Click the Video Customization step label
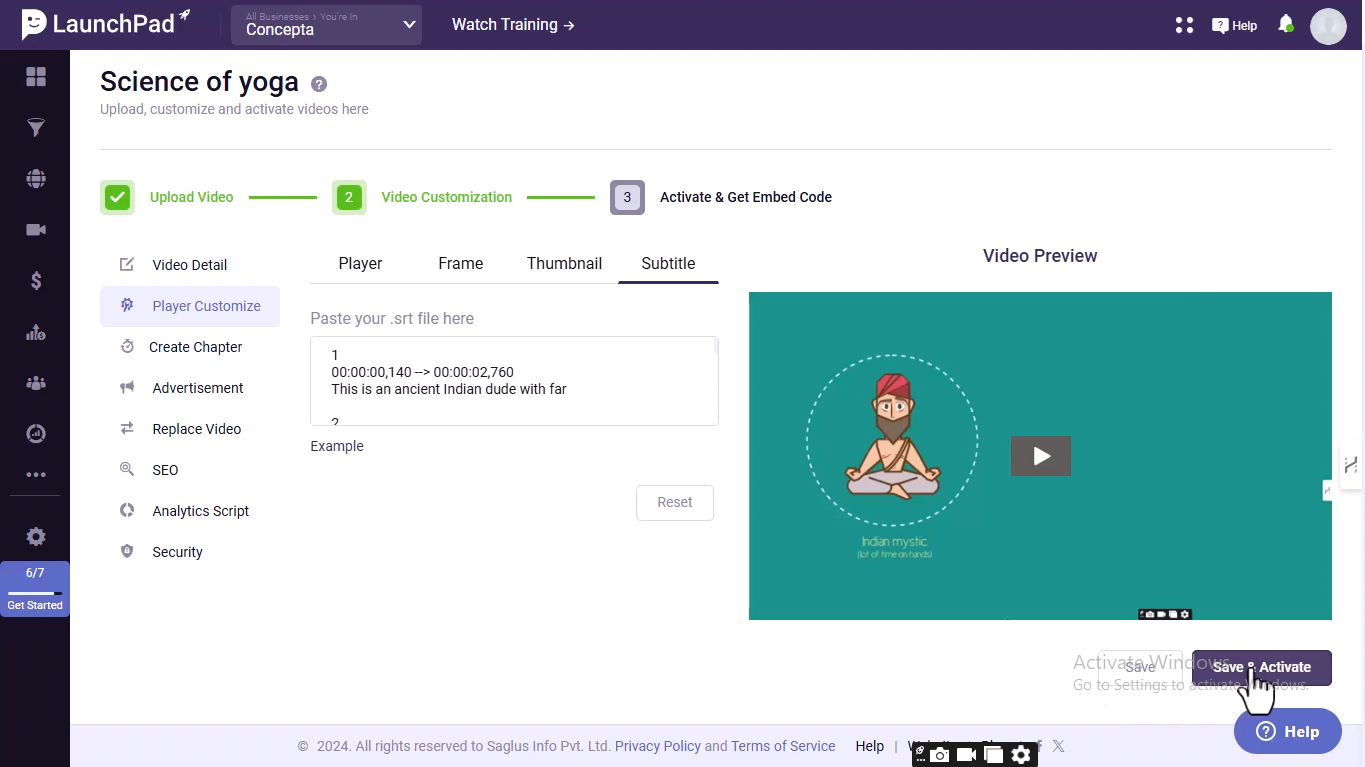Image resolution: width=1365 pixels, height=767 pixels. point(447,197)
